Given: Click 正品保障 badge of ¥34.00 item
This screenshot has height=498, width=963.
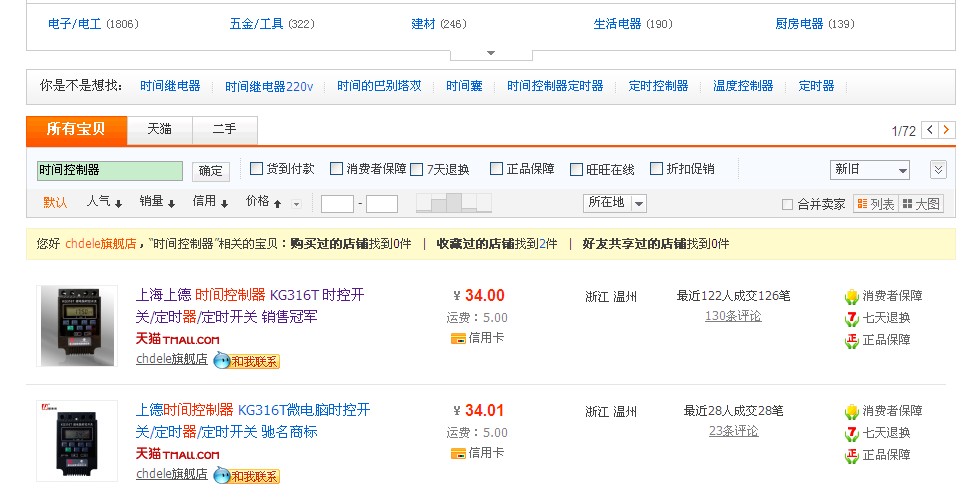Looking at the screenshot, I should click(877, 340).
